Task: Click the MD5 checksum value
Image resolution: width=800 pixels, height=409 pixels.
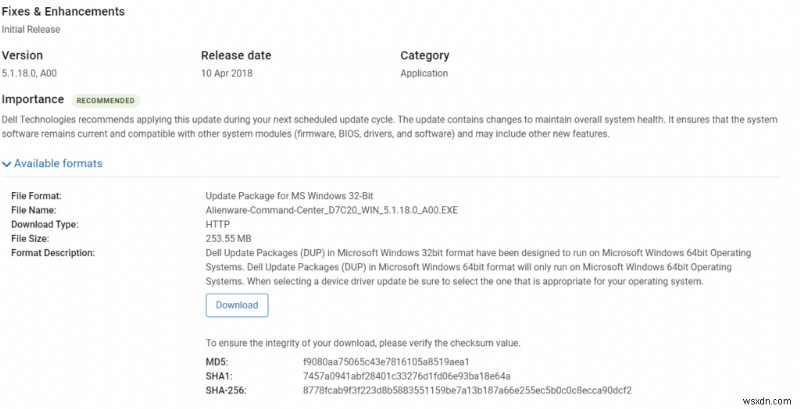Action: pyautogui.click(x=386, y=361)
